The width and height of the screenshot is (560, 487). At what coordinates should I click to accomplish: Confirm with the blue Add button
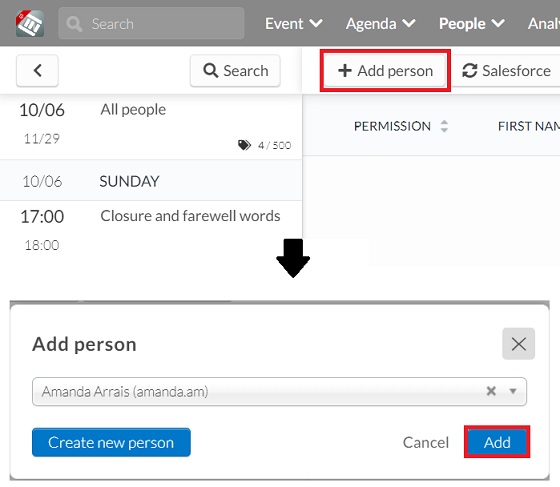[x=497, y=442]
